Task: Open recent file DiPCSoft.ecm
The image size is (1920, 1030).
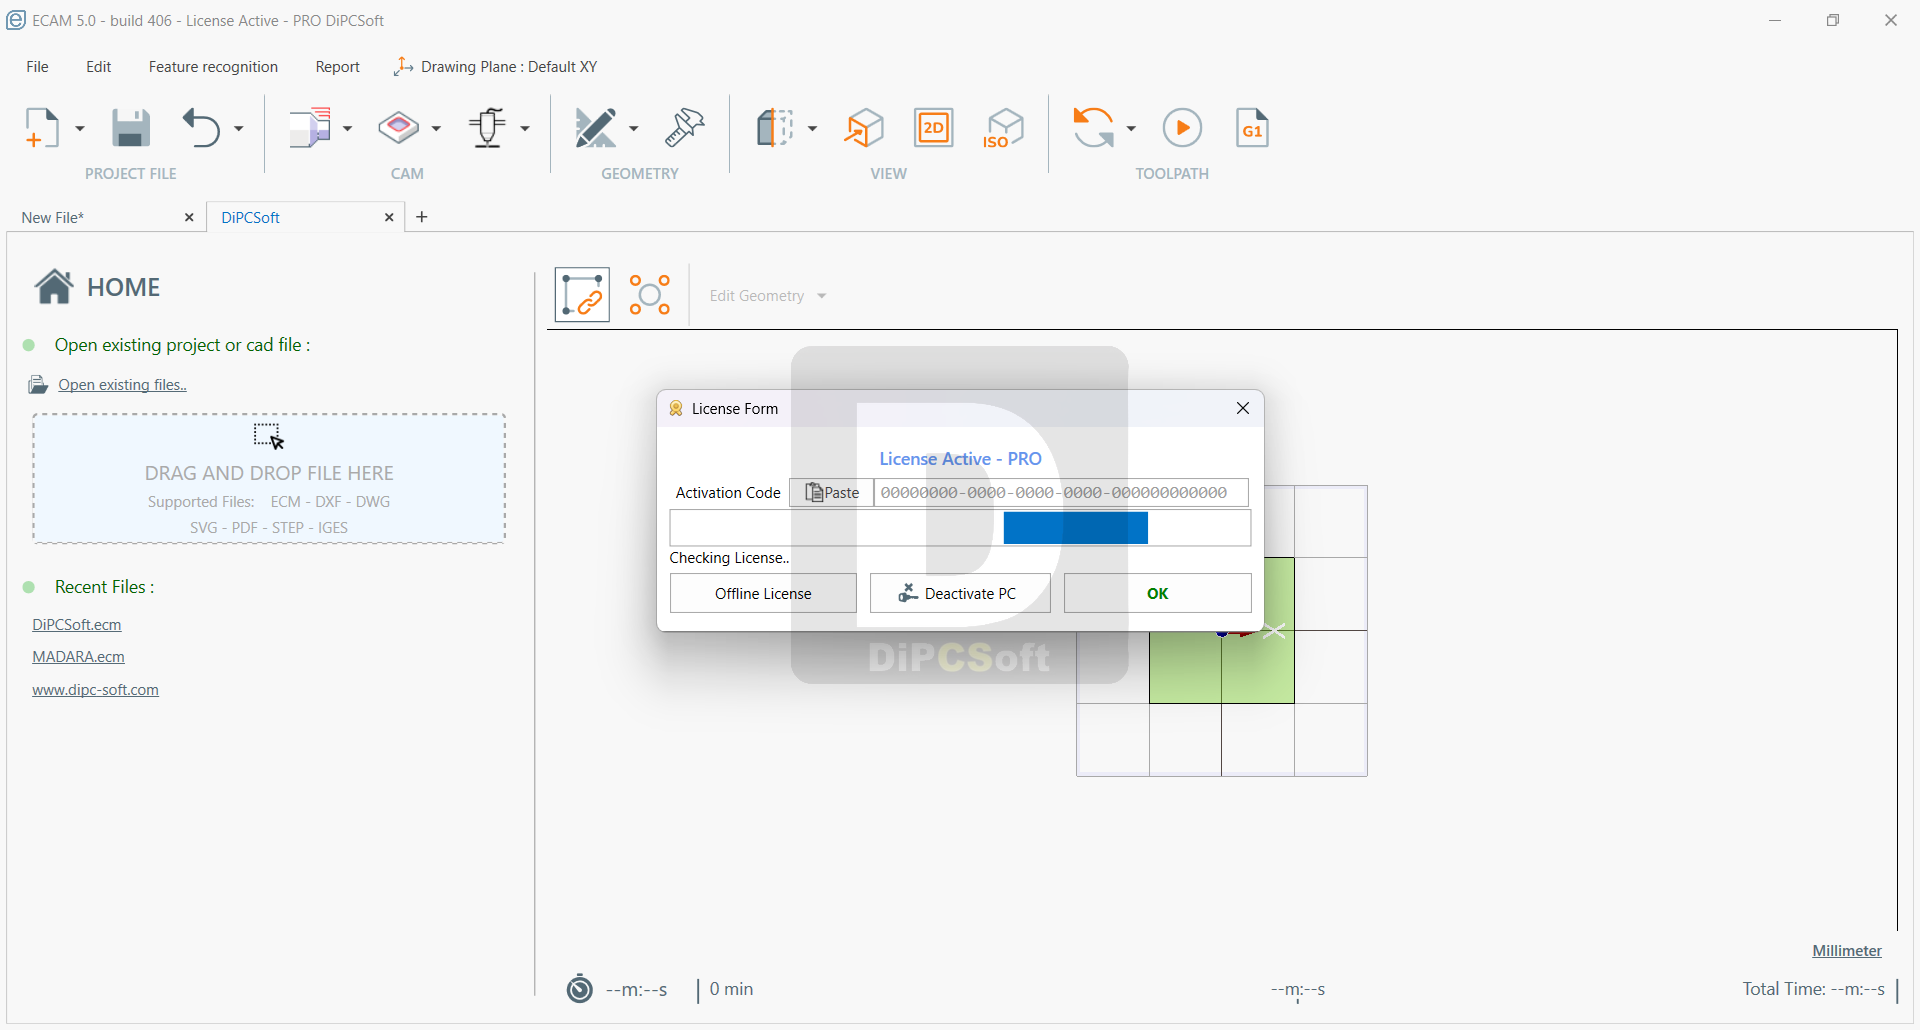Action: (77, 625)
